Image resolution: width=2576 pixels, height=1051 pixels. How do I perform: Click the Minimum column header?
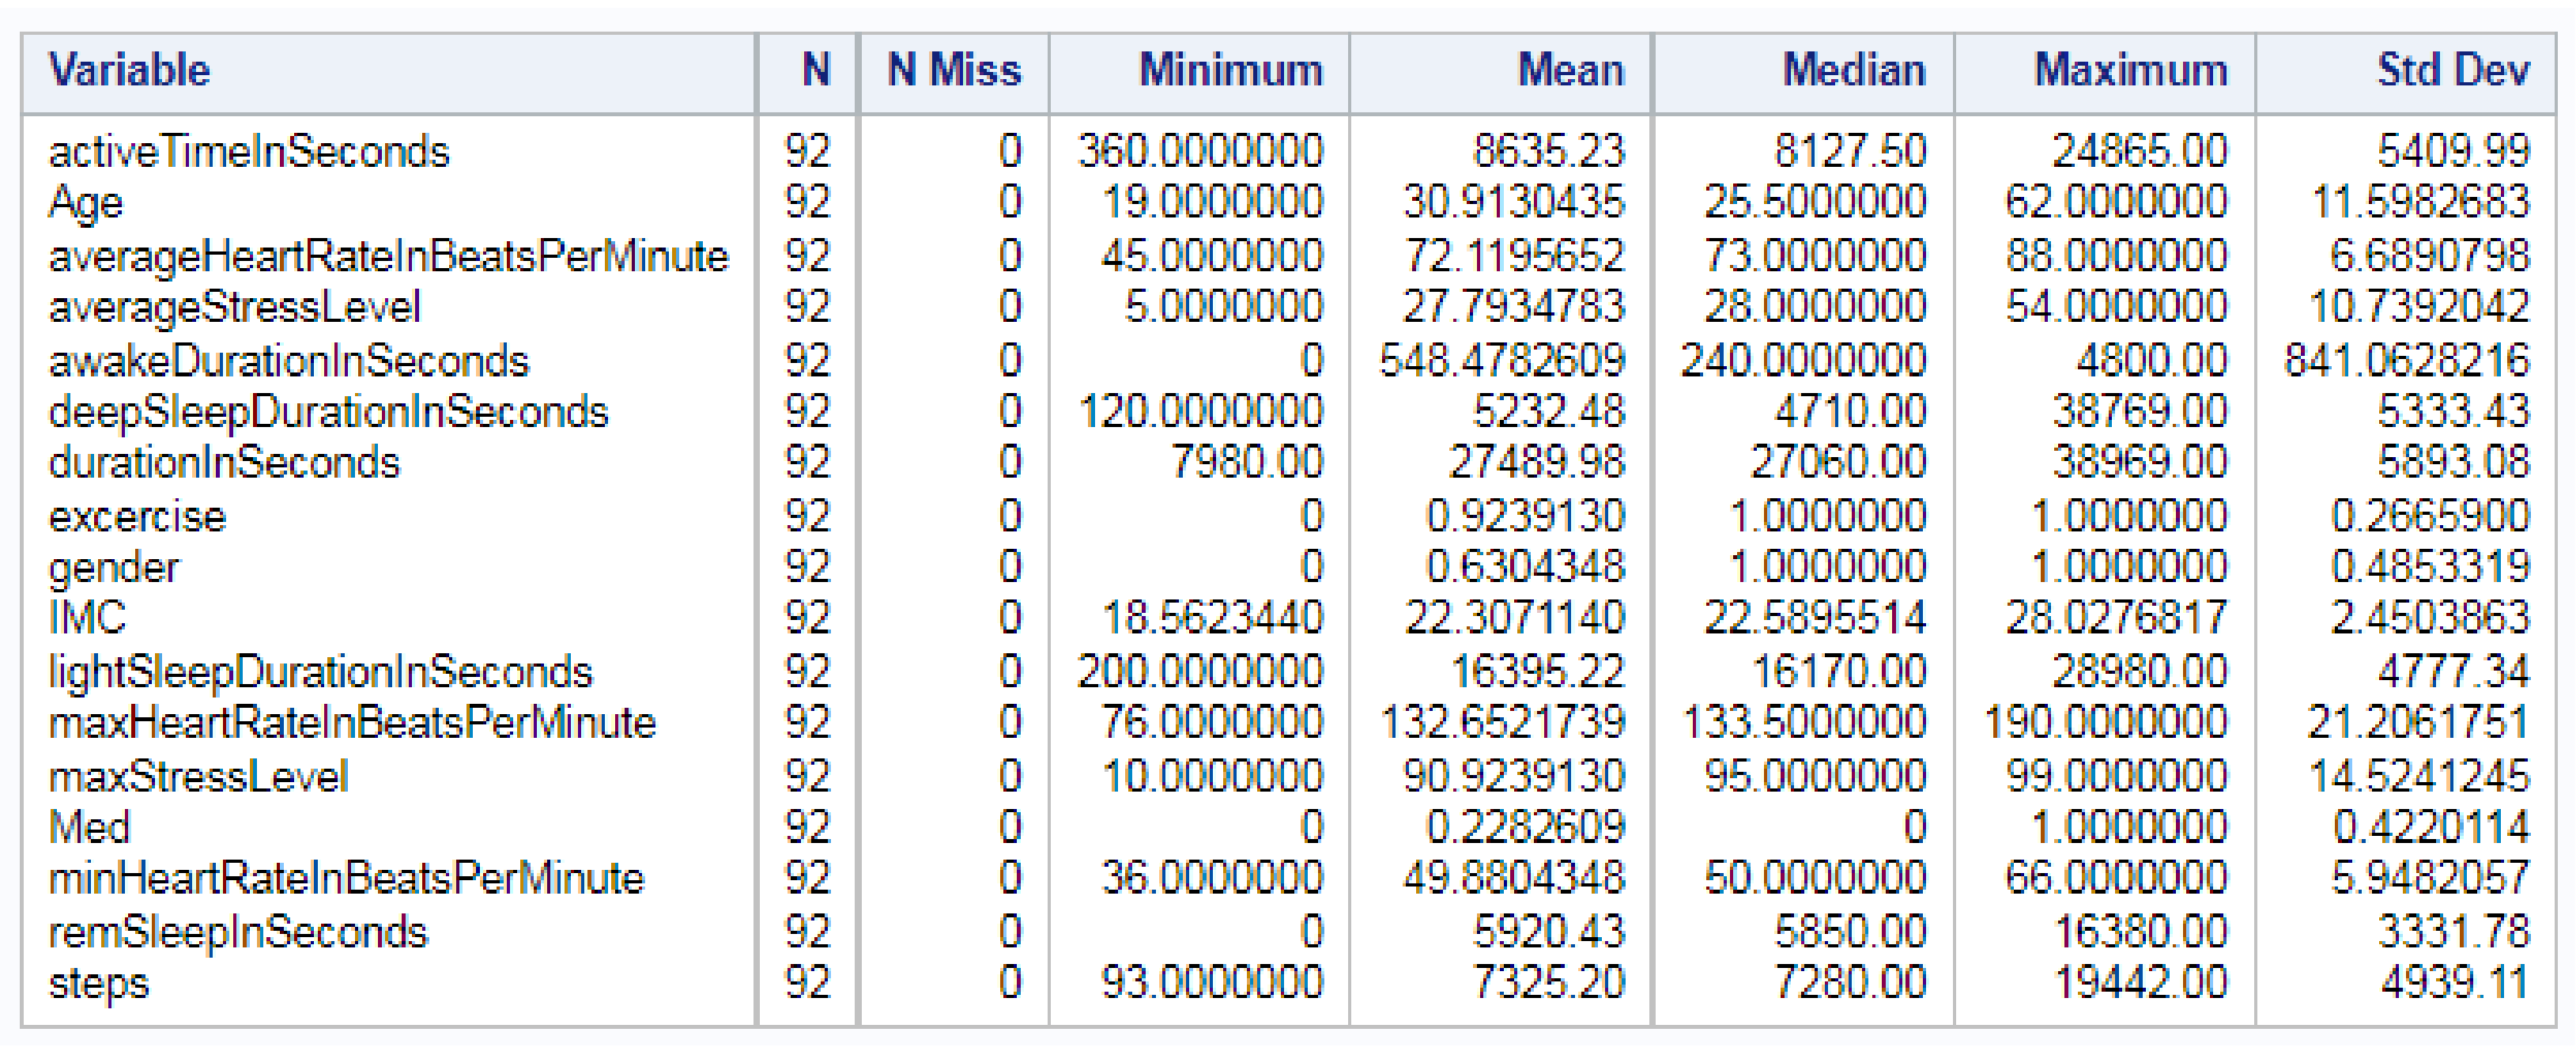point(1230,71)
